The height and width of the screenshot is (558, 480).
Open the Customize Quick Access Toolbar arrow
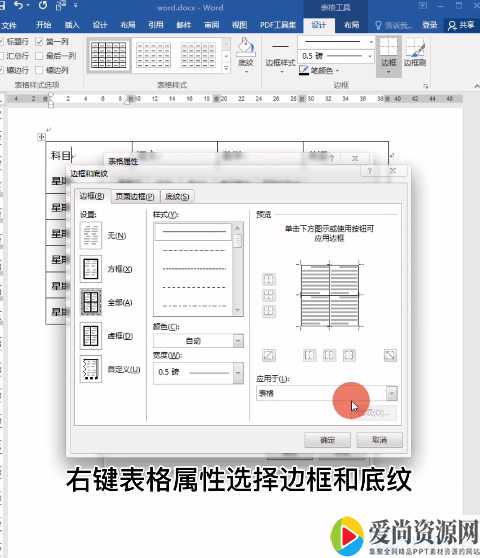(75, 5)
